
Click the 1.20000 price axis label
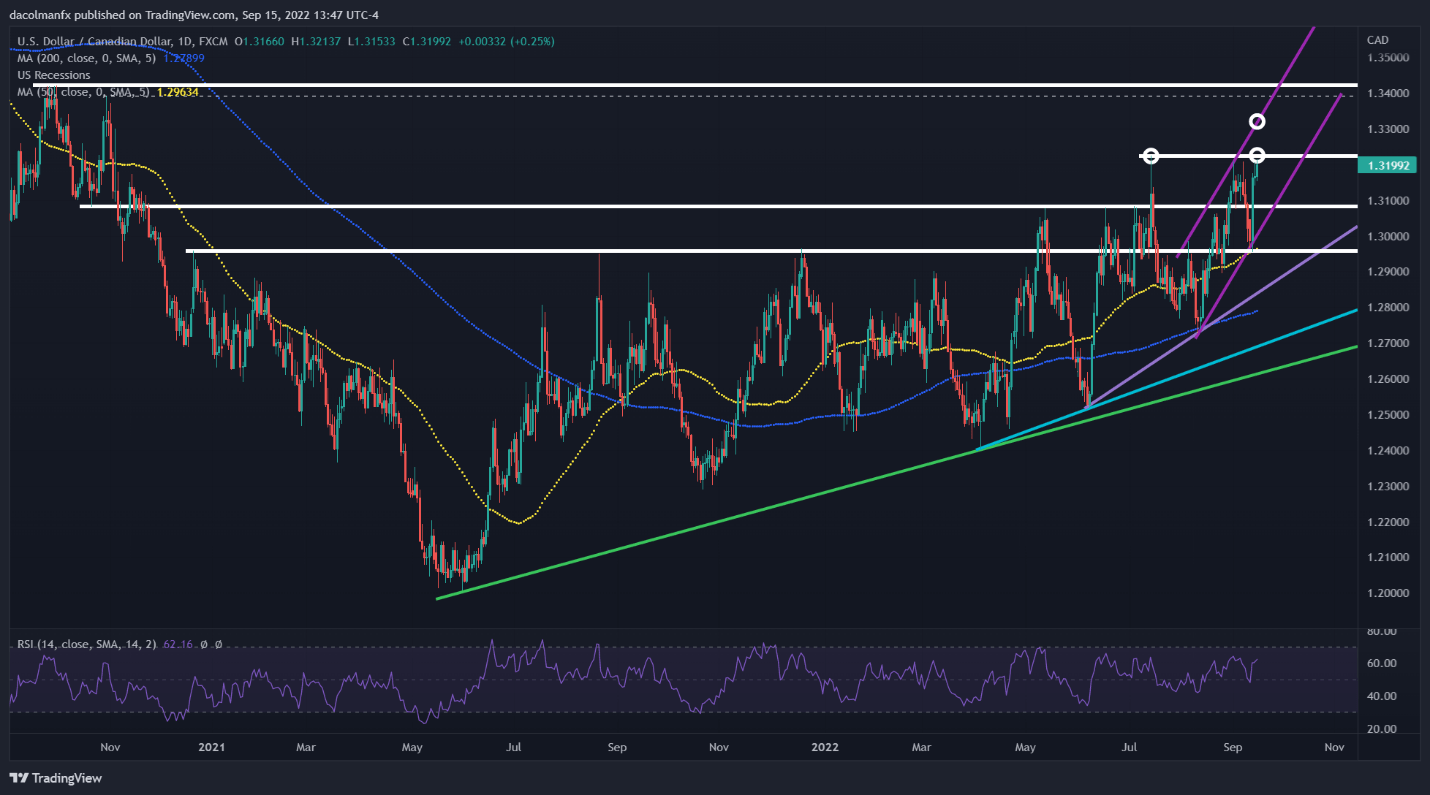[1389, 593]
